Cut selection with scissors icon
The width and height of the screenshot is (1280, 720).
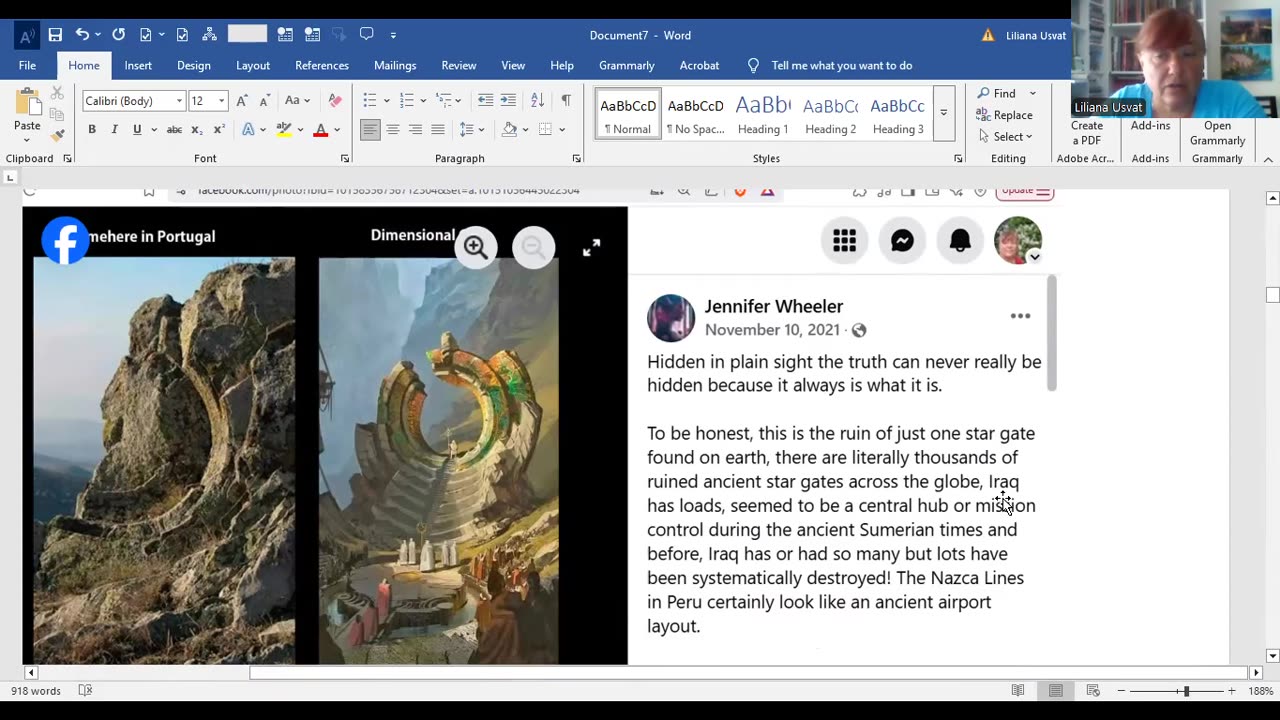(57, 93)
